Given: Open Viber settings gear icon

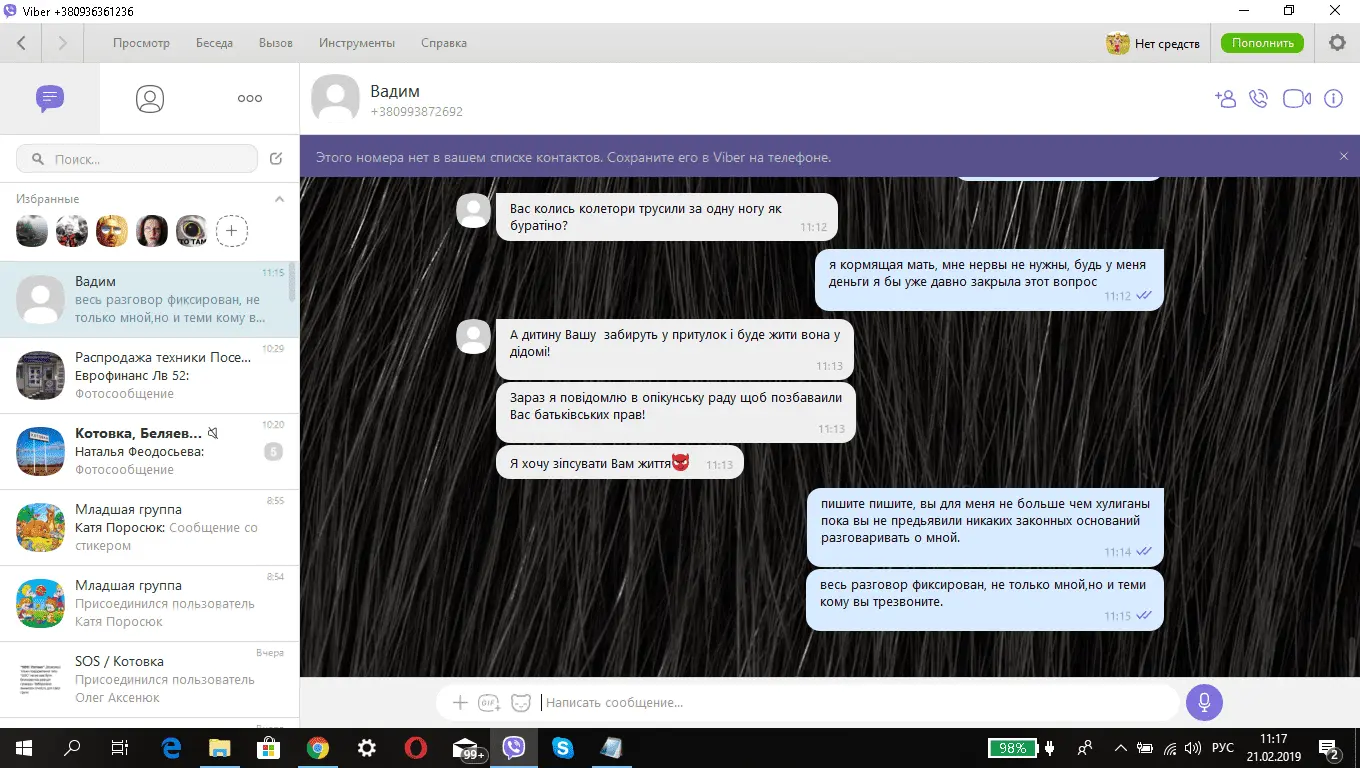Looking at the screenshot, I should click(1337, 43).
